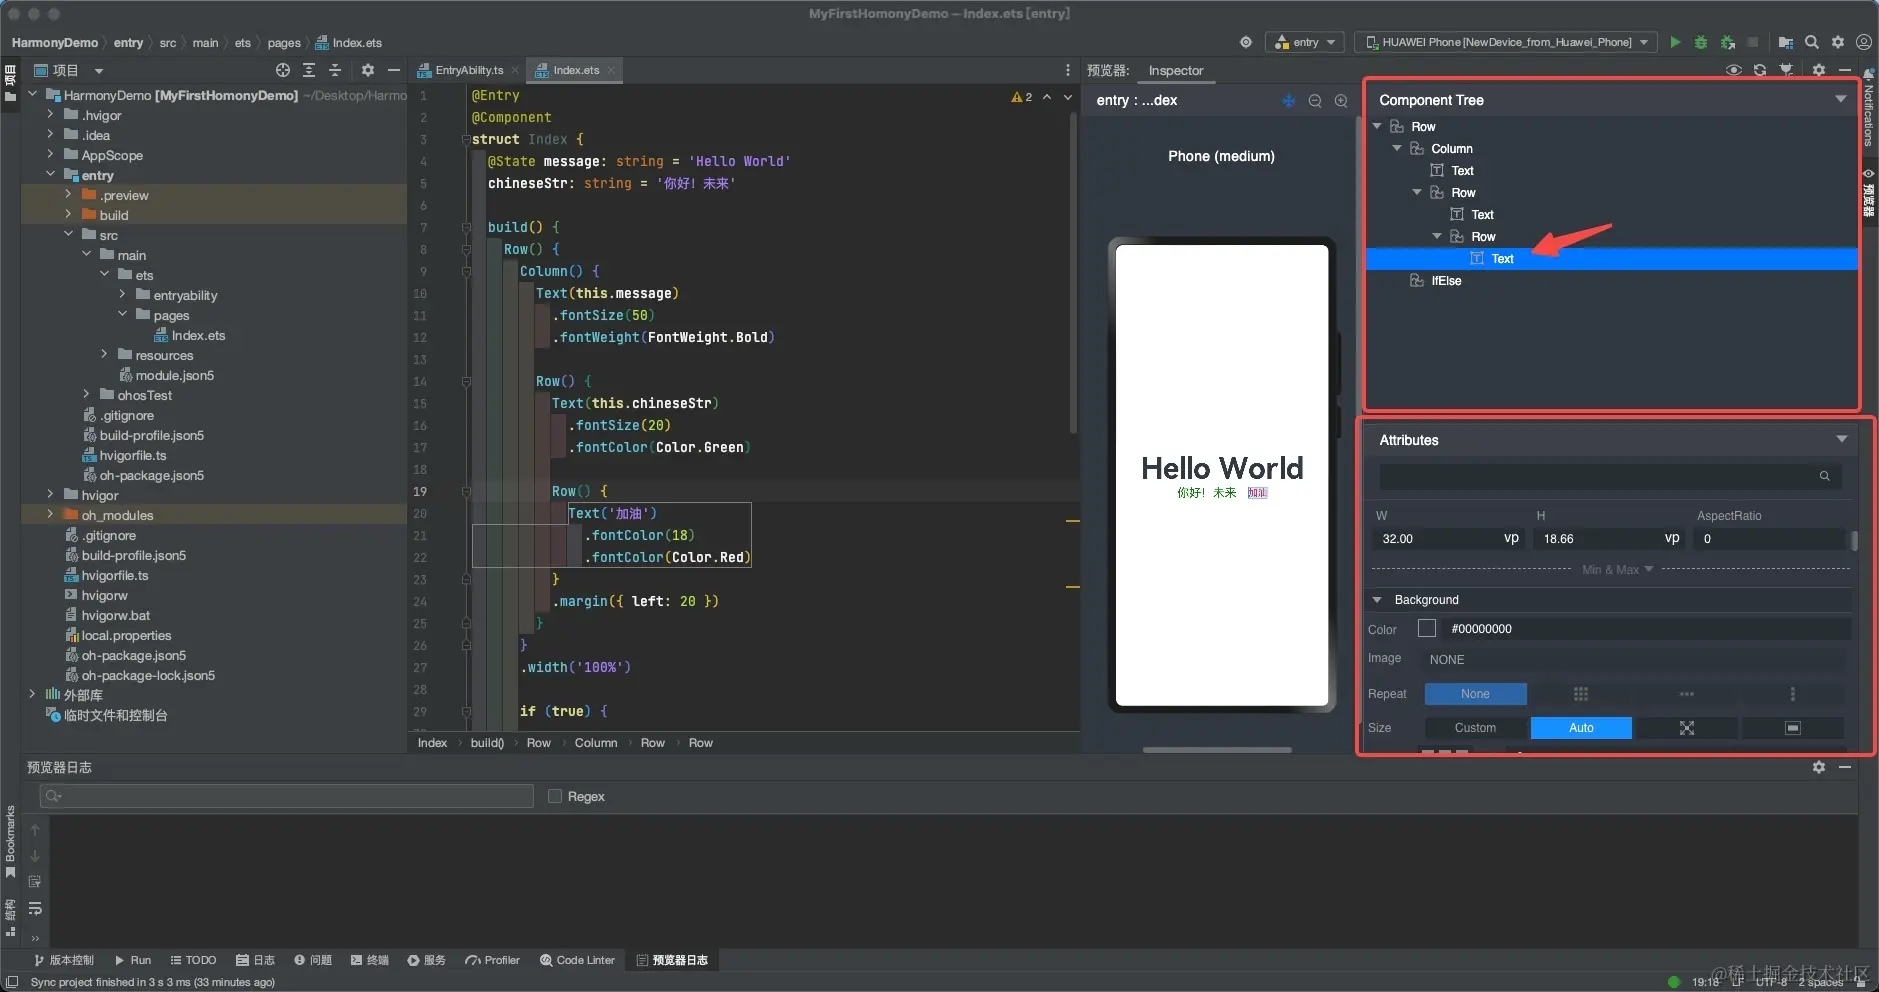Open Index.ets in the project tree
Screen dimensions: 1879x992
click(198, 335)
